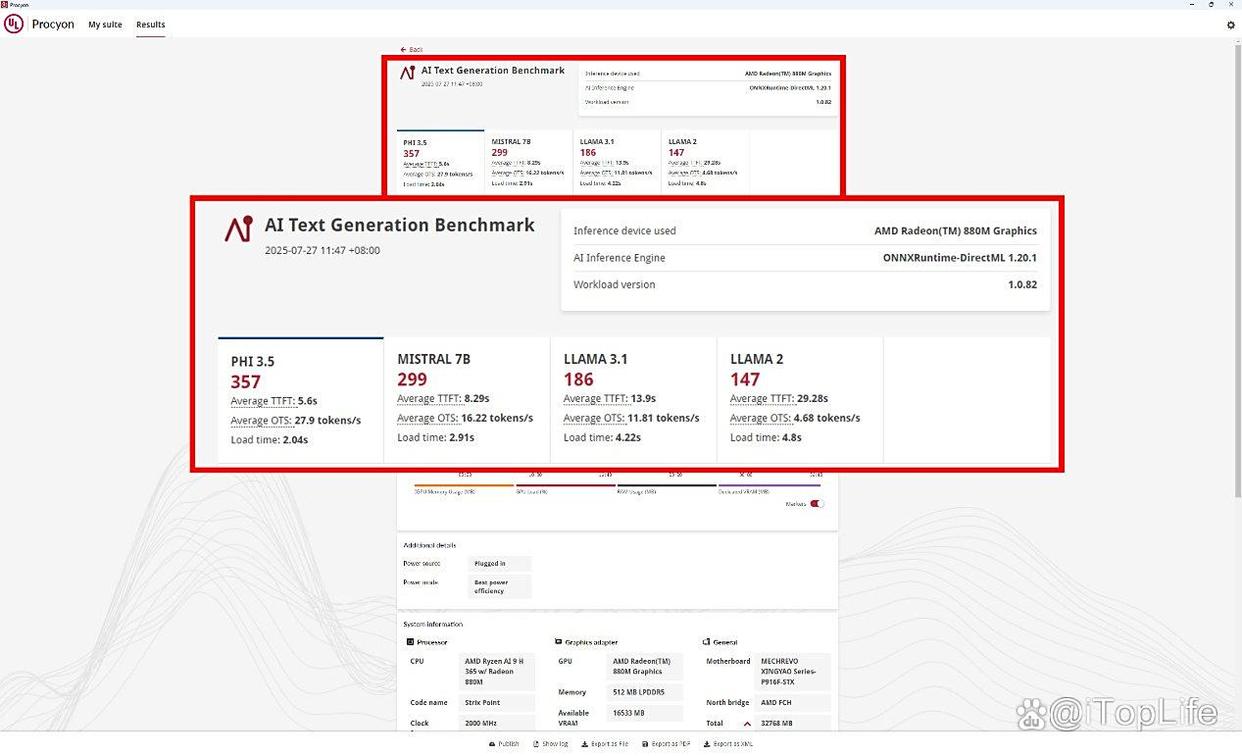
Task: Open the Show log button
Action: (551, 744)
